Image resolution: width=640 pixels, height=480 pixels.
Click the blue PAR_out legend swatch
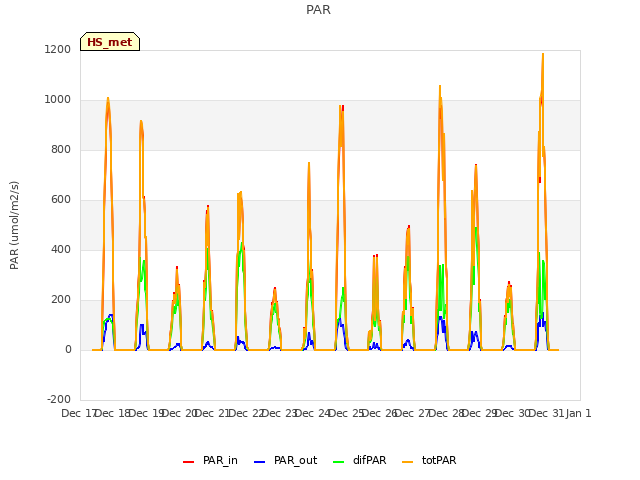click(x=259, y=462)
